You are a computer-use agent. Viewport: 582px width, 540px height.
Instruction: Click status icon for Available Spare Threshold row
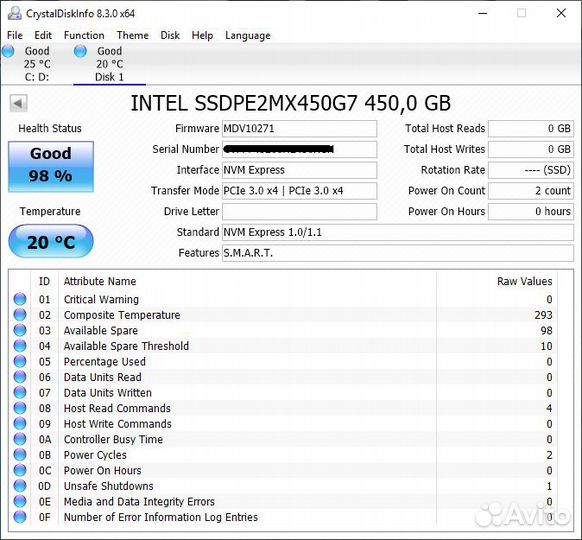pos(20,346)
